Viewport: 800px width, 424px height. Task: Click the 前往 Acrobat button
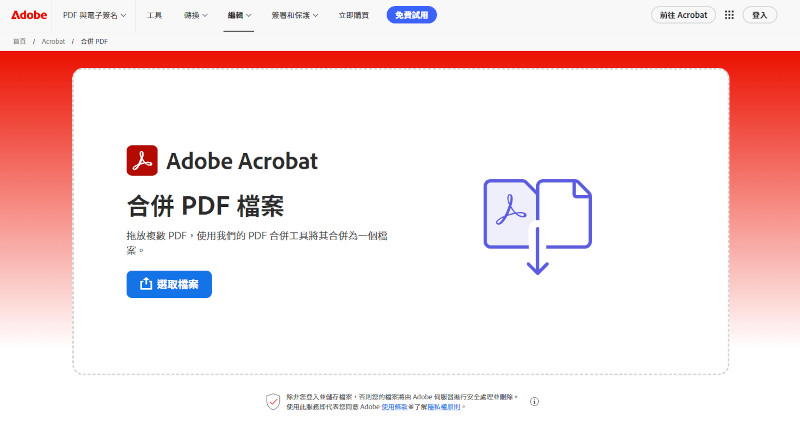(x=683, y=15)
